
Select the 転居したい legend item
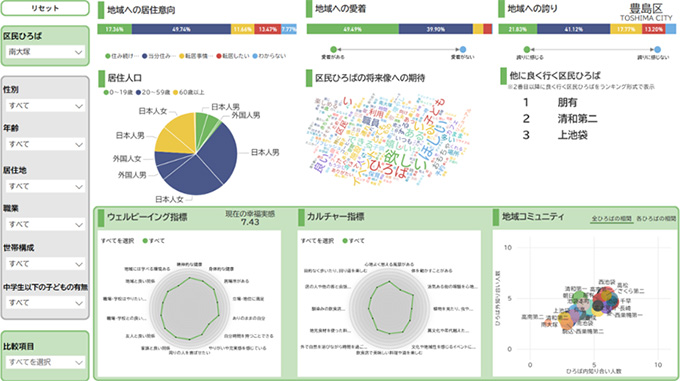point(233,56)
